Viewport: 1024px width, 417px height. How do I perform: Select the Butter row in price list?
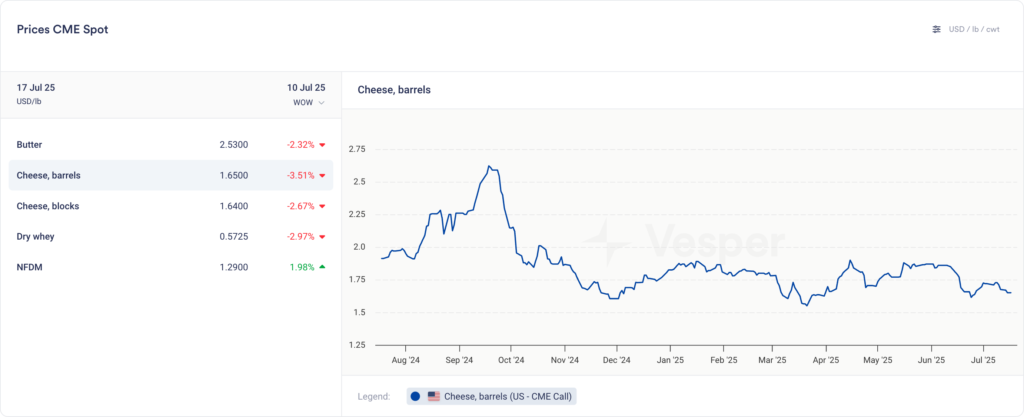click(170, 145)
